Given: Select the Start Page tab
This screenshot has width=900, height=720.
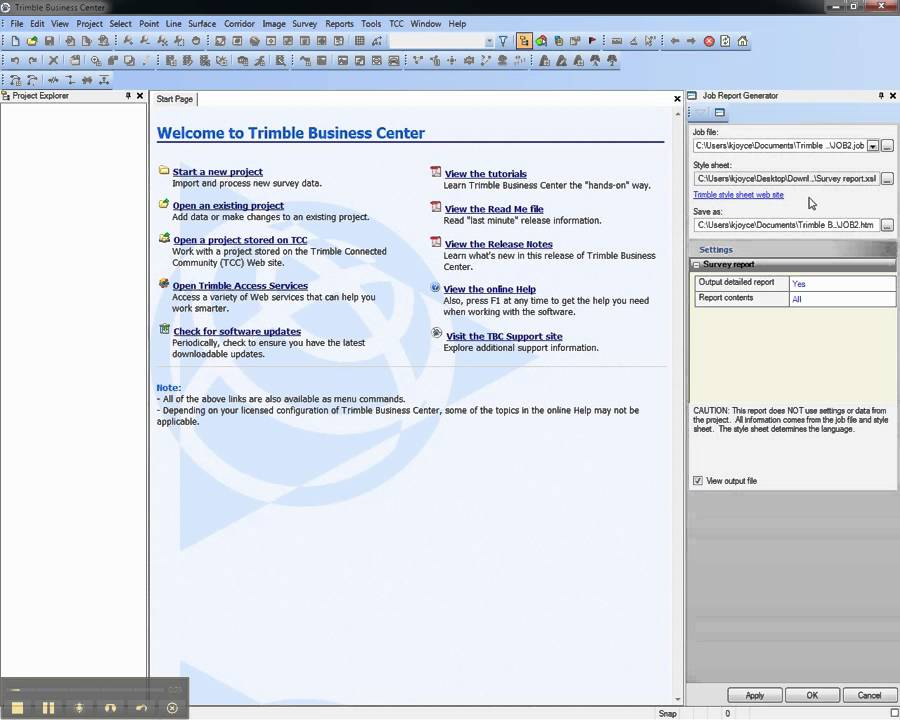Looking at the screenshot, I should pyautogui.click(x=174, y=99).
